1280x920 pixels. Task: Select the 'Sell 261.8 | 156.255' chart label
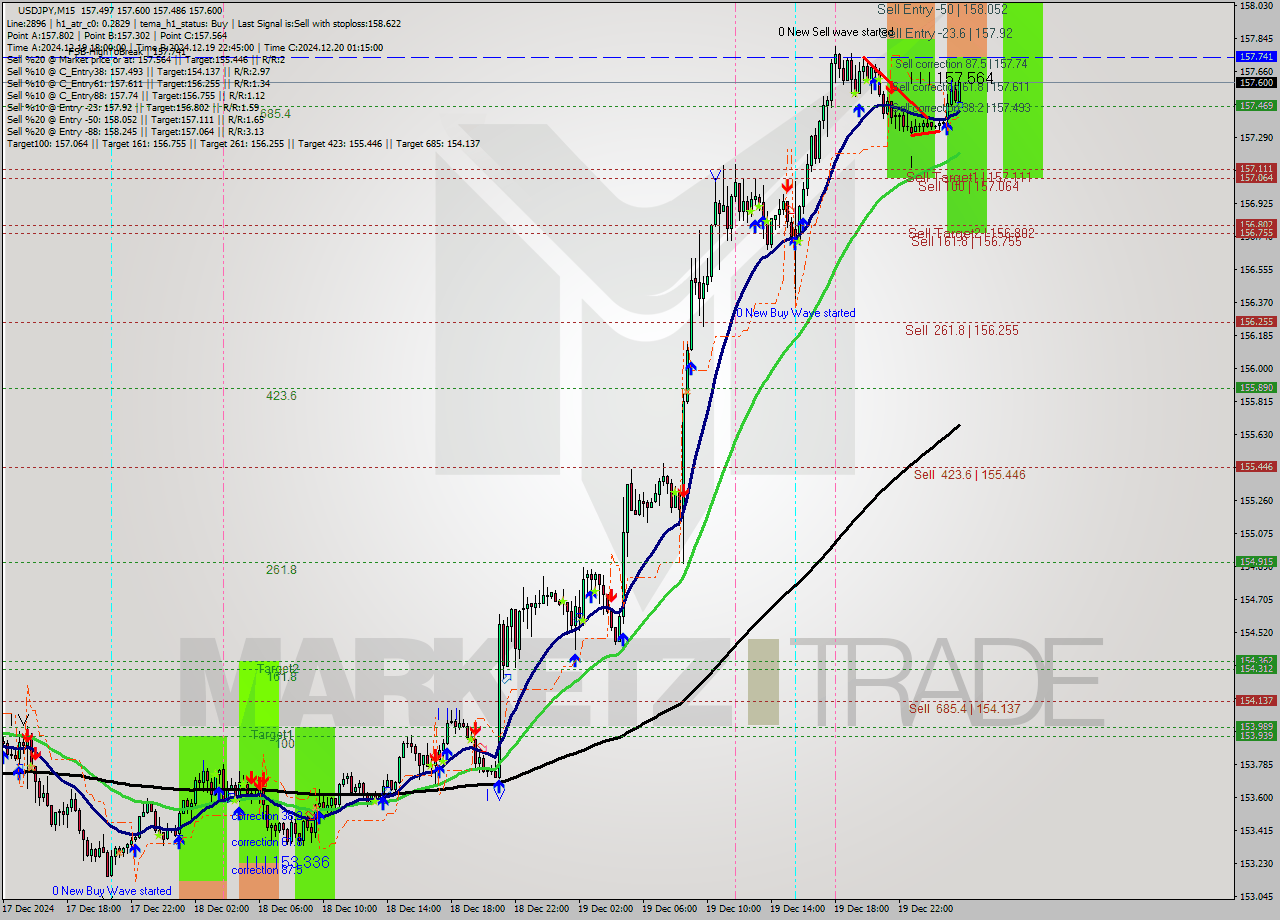point(961,330)
